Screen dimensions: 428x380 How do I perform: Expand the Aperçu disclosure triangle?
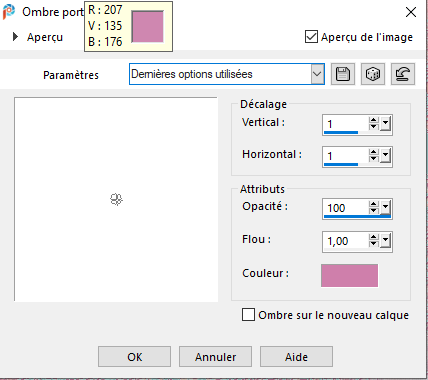point(15,37)
